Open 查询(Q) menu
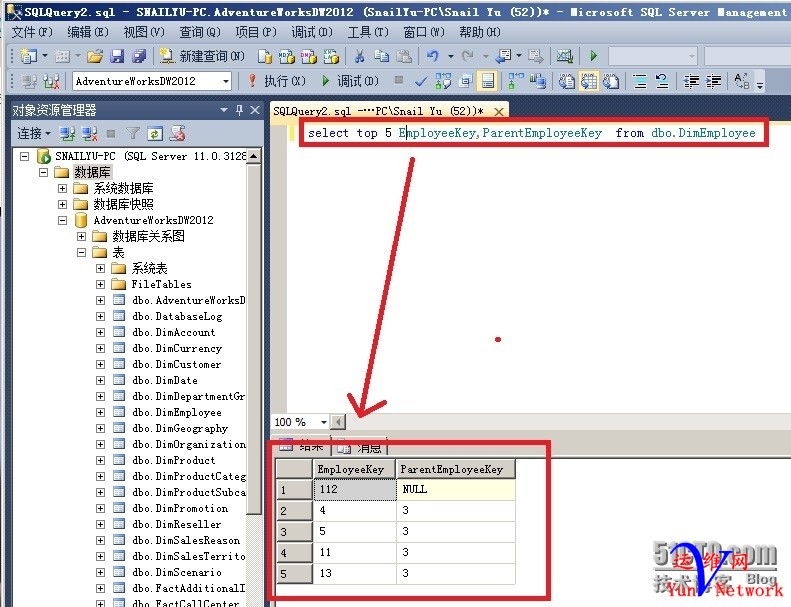791x607 pixels. click(200, 32)
